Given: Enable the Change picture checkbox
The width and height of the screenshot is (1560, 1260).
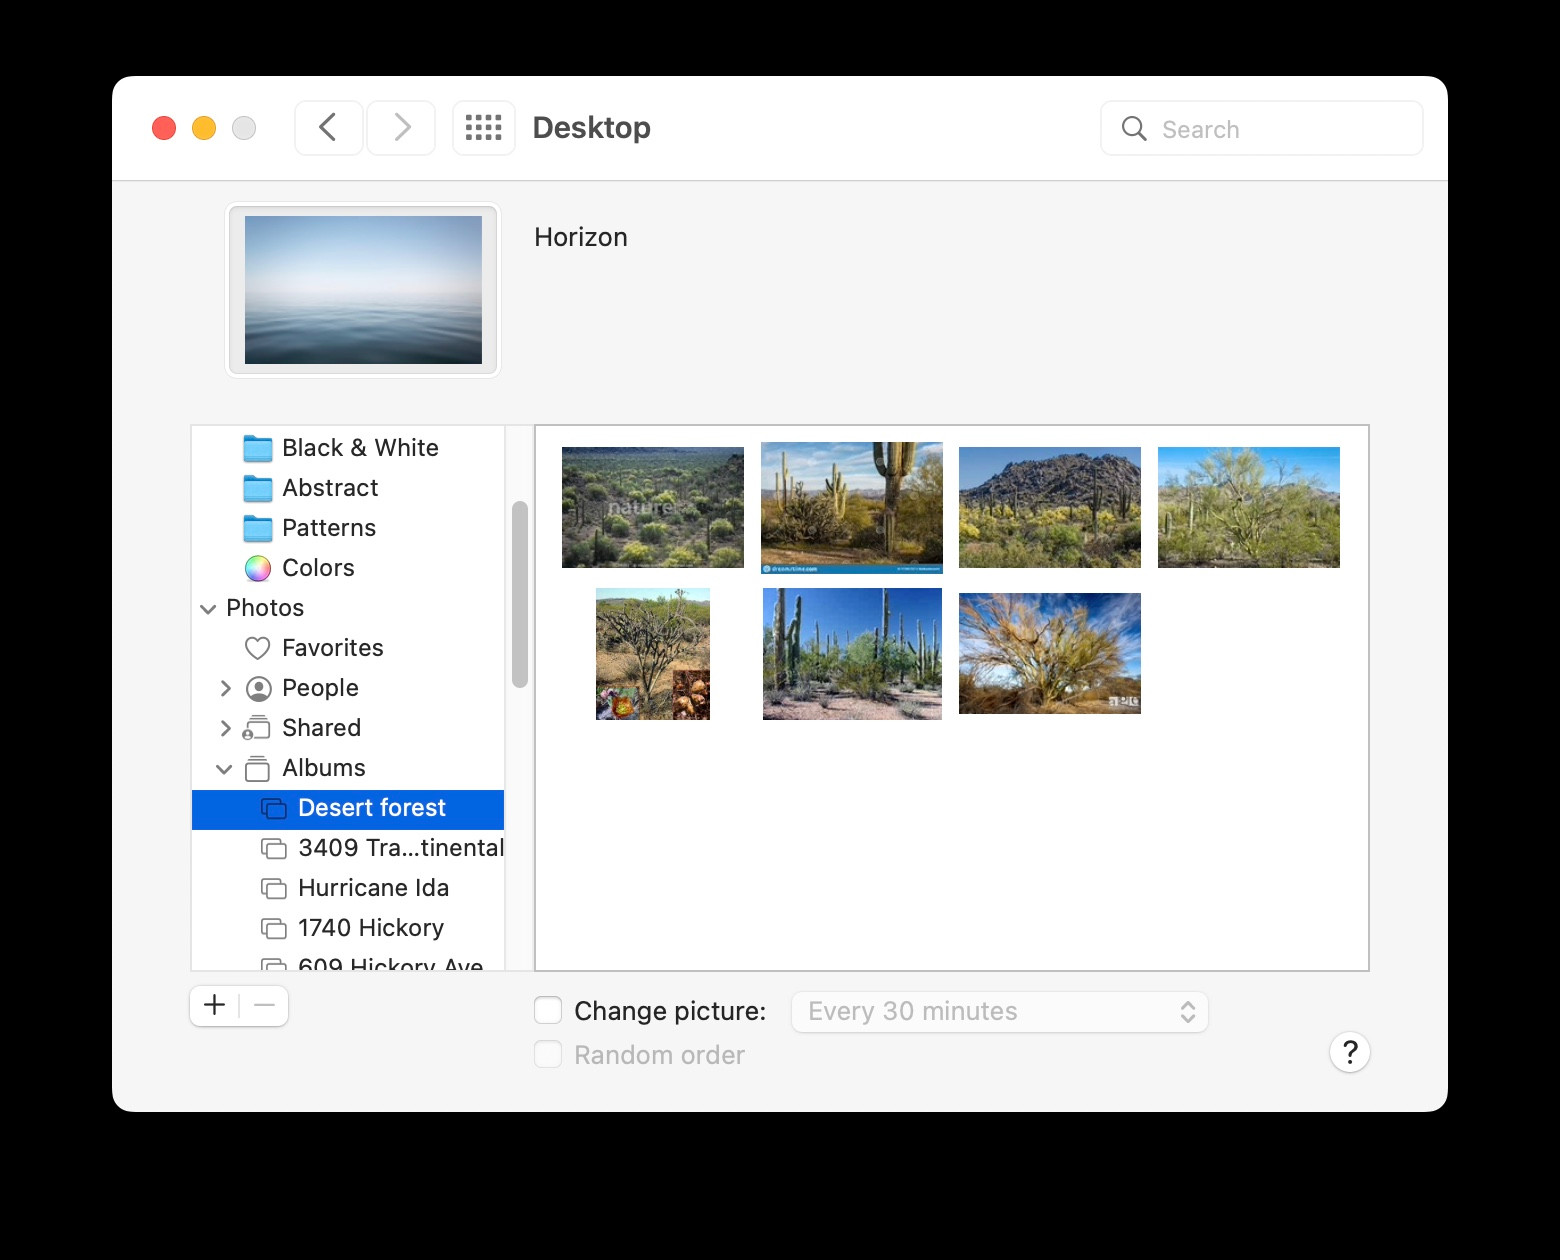Looking at the screenshot, I should tap(548, 1010).
